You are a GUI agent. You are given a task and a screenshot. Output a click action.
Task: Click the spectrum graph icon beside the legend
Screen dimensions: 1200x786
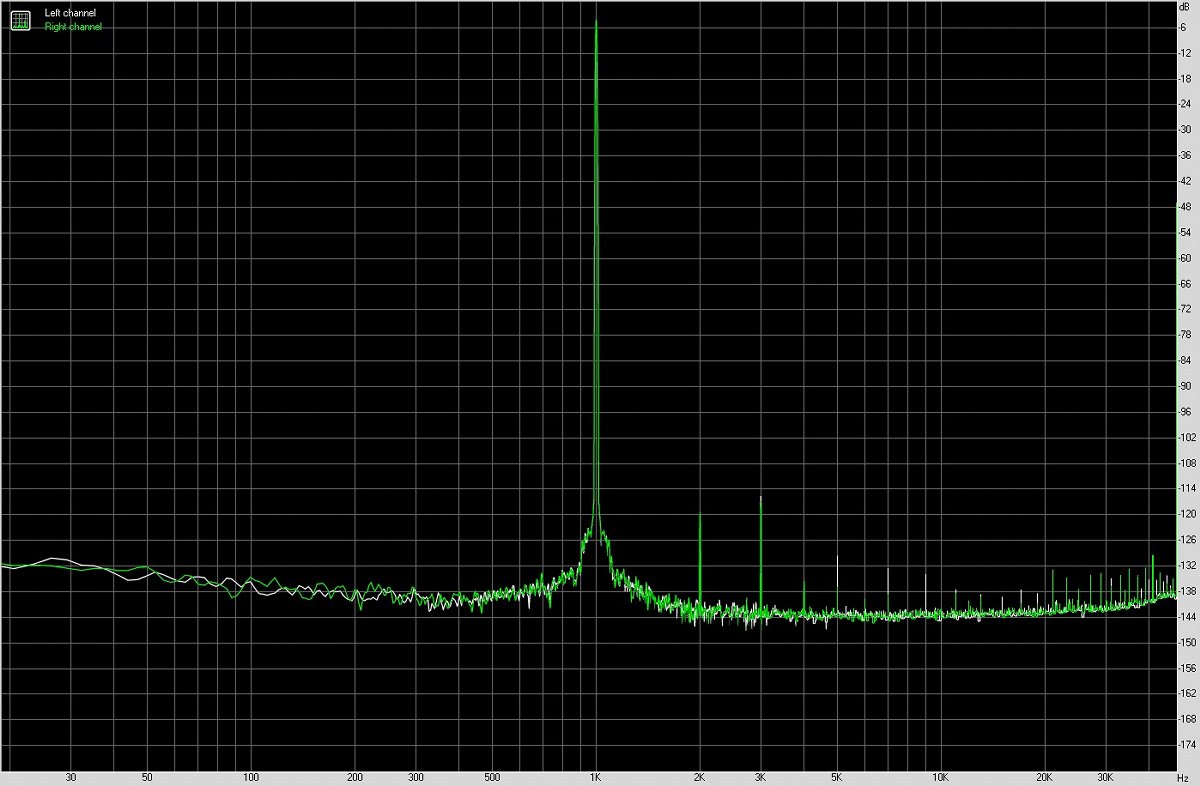pyautogui.click(x=20, y=19)
